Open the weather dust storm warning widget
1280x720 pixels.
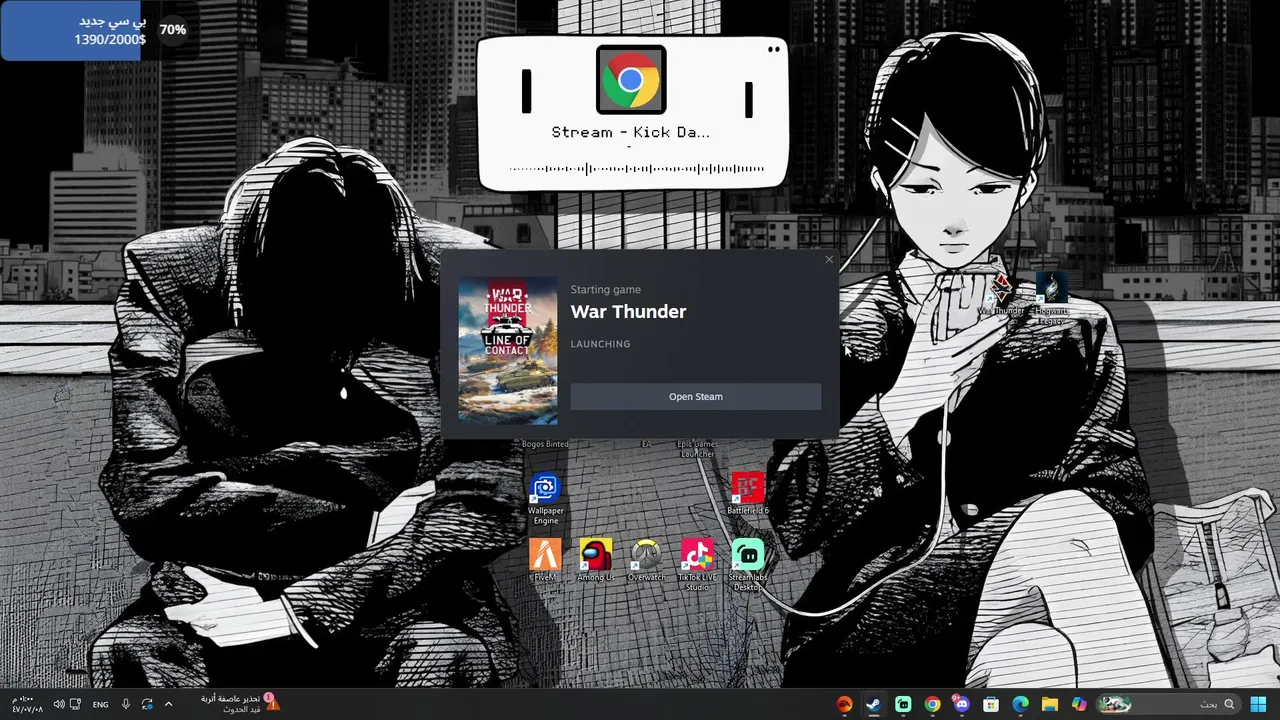[x=240, y=703]
